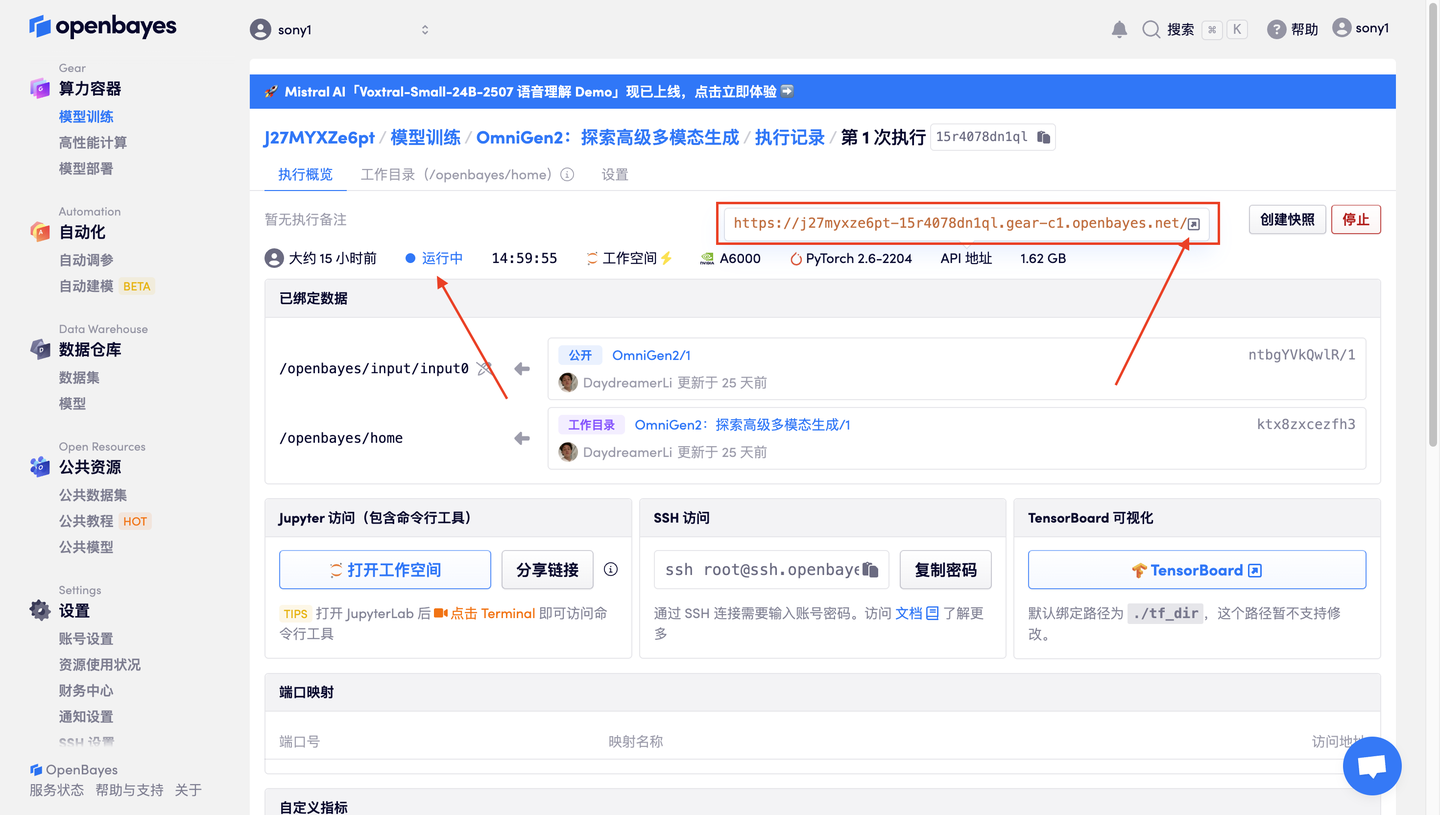Click 关于 footer link

[188, 790]
